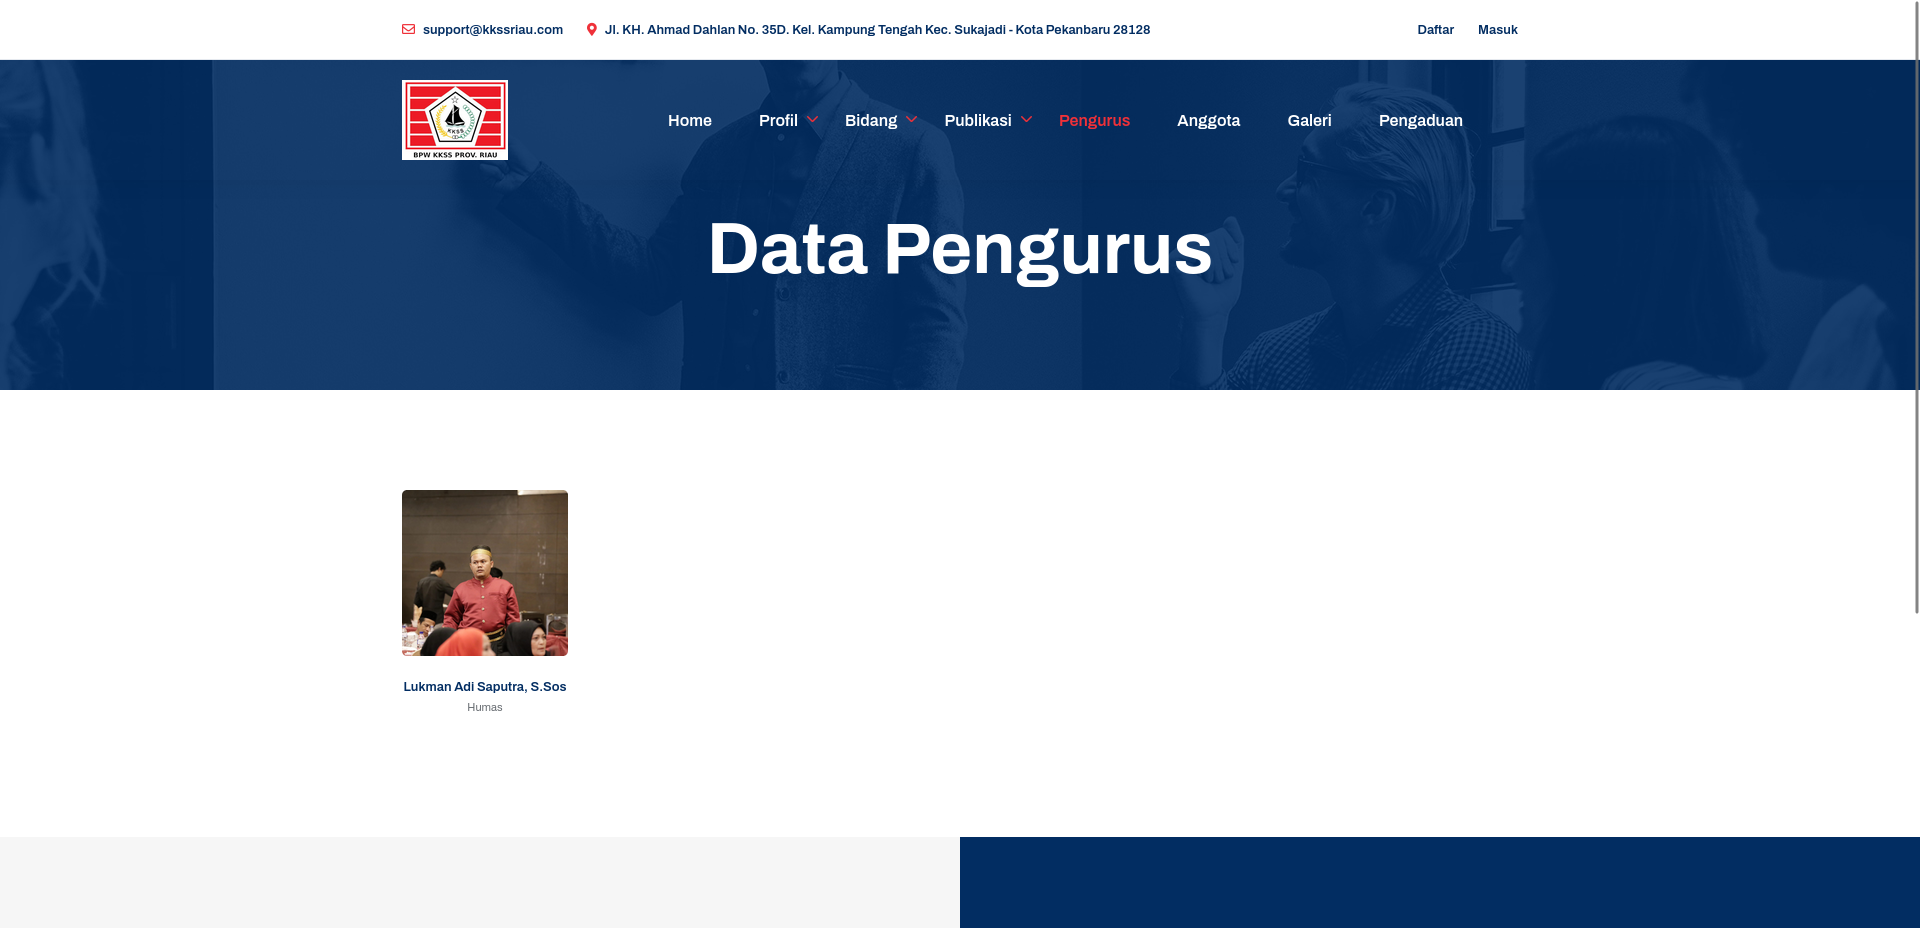Click the BPW KKSS Prov. Riau logo
The height and width of the screenshot is (928, 1920).
[x=455, y=120]
